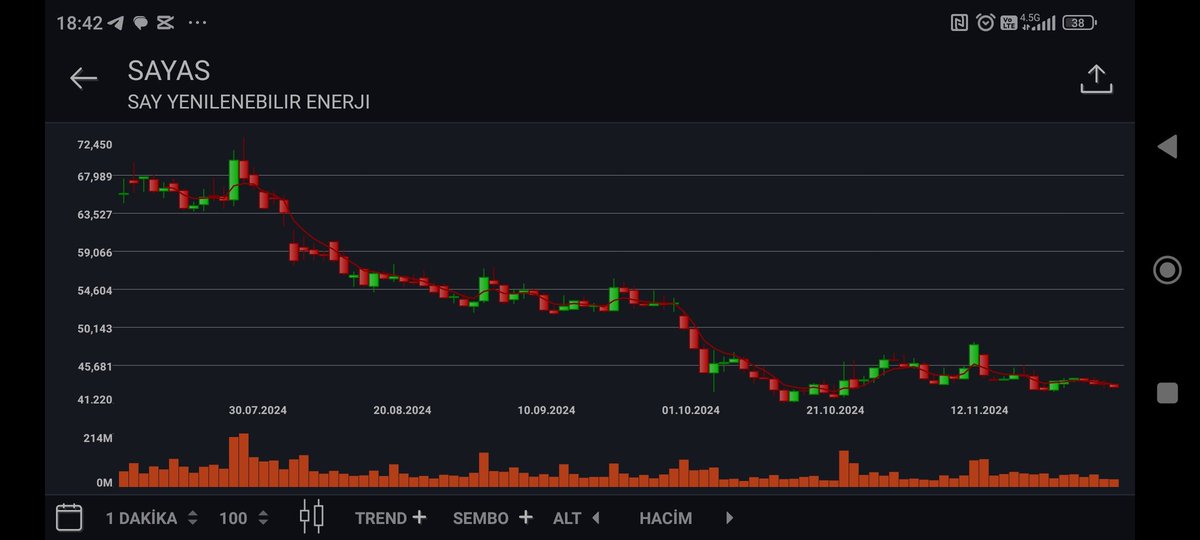
Task: Tap the 63,527 price axis label
Action: (x=95, y=215)
